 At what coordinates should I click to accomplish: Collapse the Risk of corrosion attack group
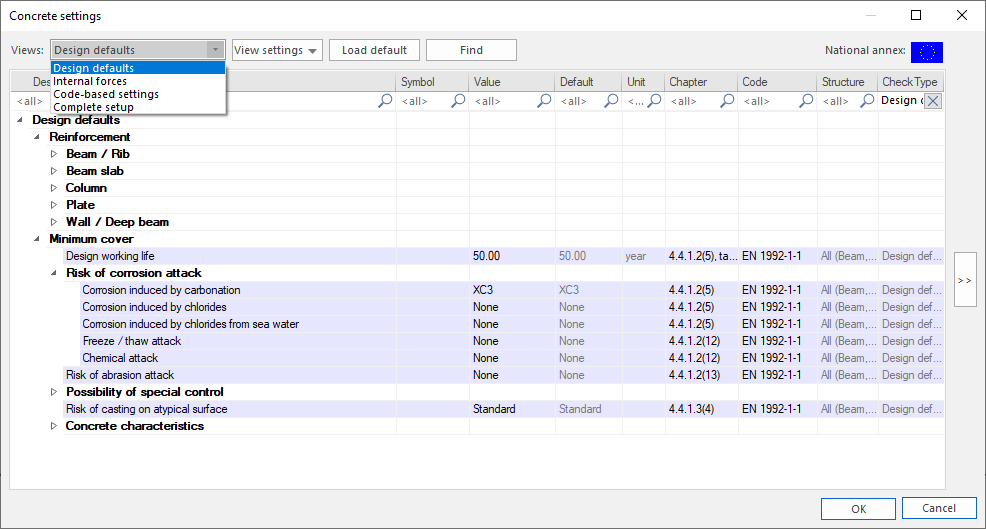(55, 273)
